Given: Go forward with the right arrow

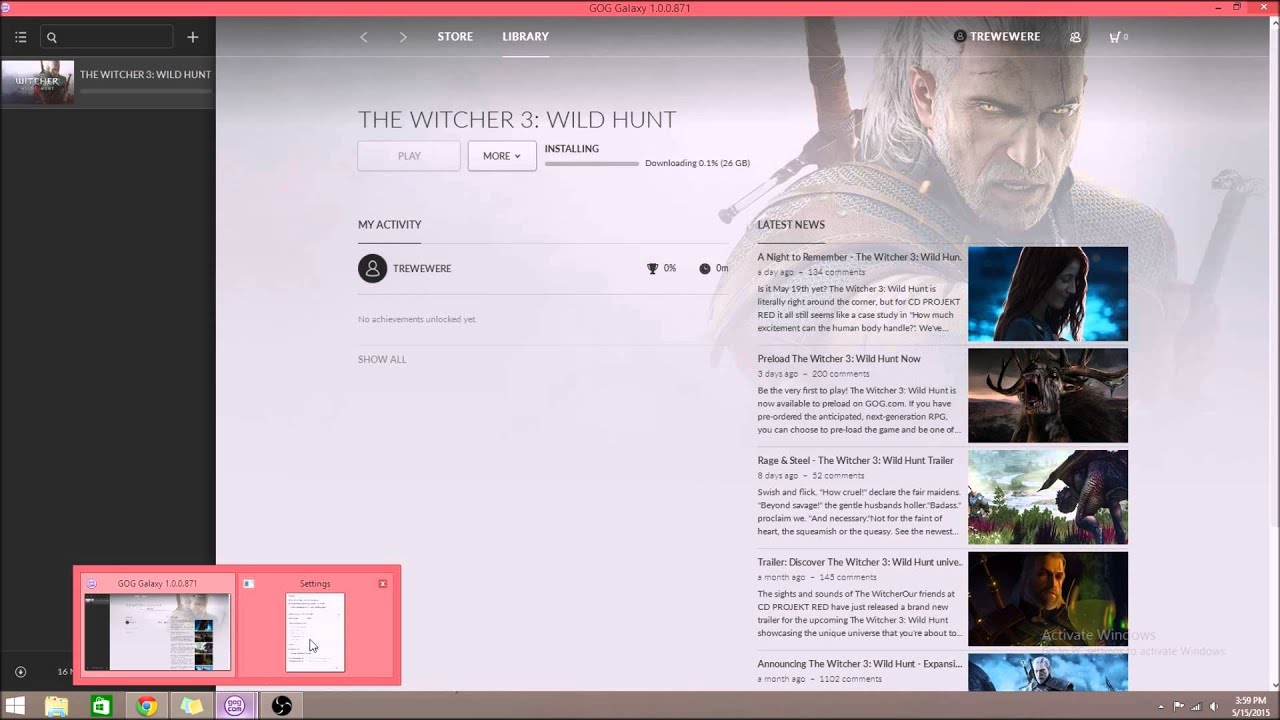Looking at the screenshot, I should (403, 37).
